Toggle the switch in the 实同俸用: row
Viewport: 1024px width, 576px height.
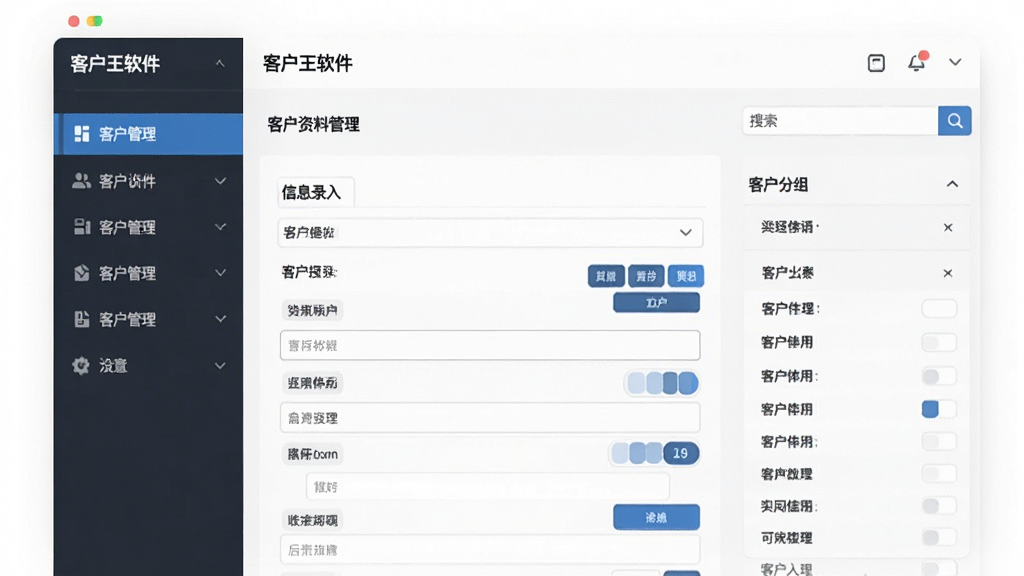coord(939,505)
